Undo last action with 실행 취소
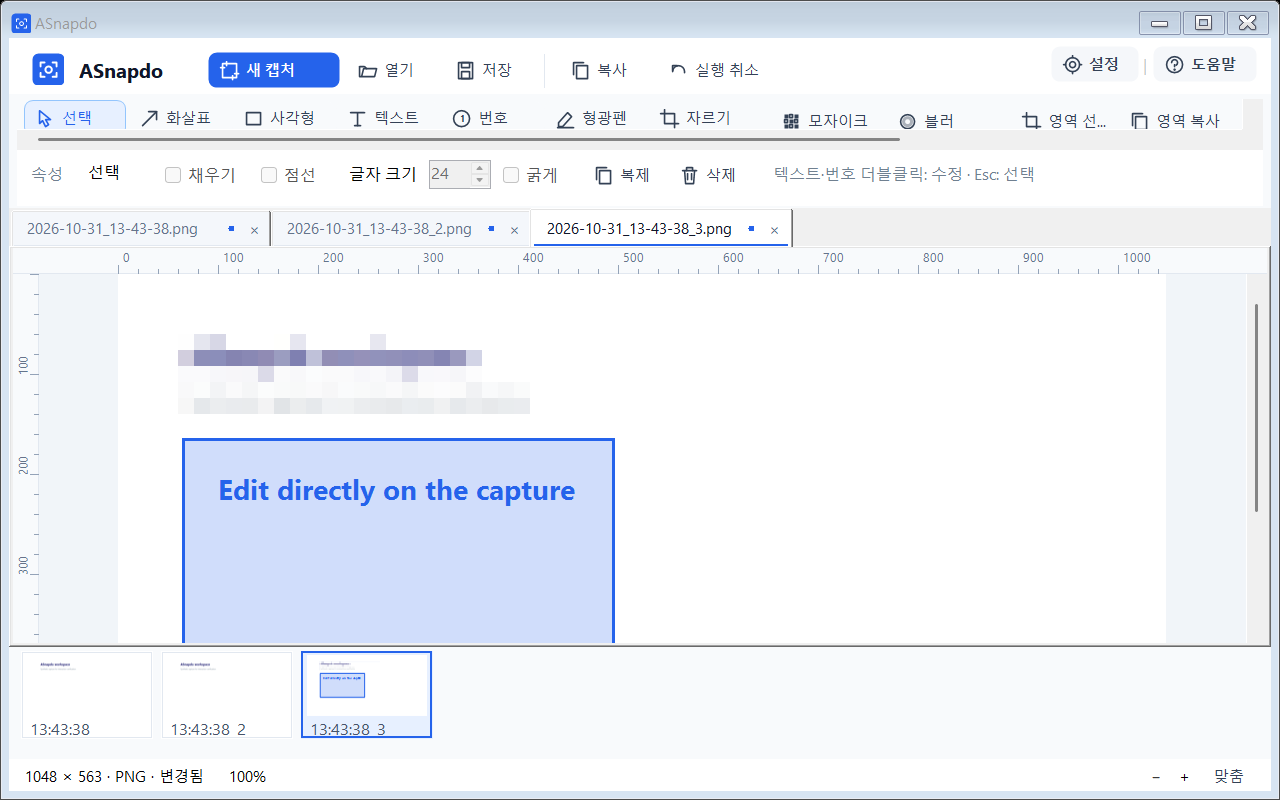 714,70
